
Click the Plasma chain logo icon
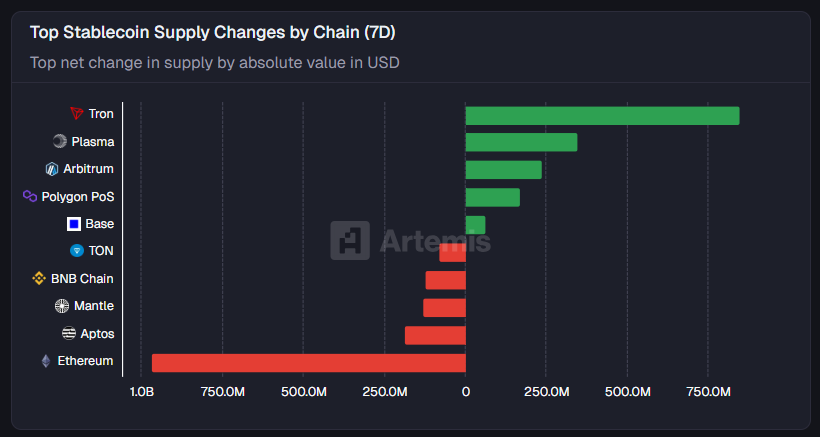click(x=59, y=142)
